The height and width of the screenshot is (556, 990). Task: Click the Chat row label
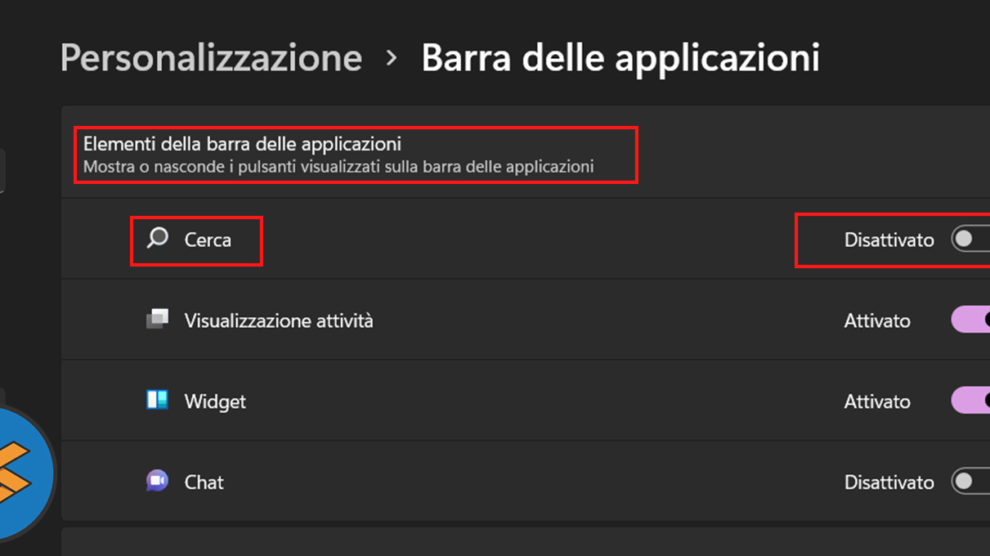coord(204,482)
